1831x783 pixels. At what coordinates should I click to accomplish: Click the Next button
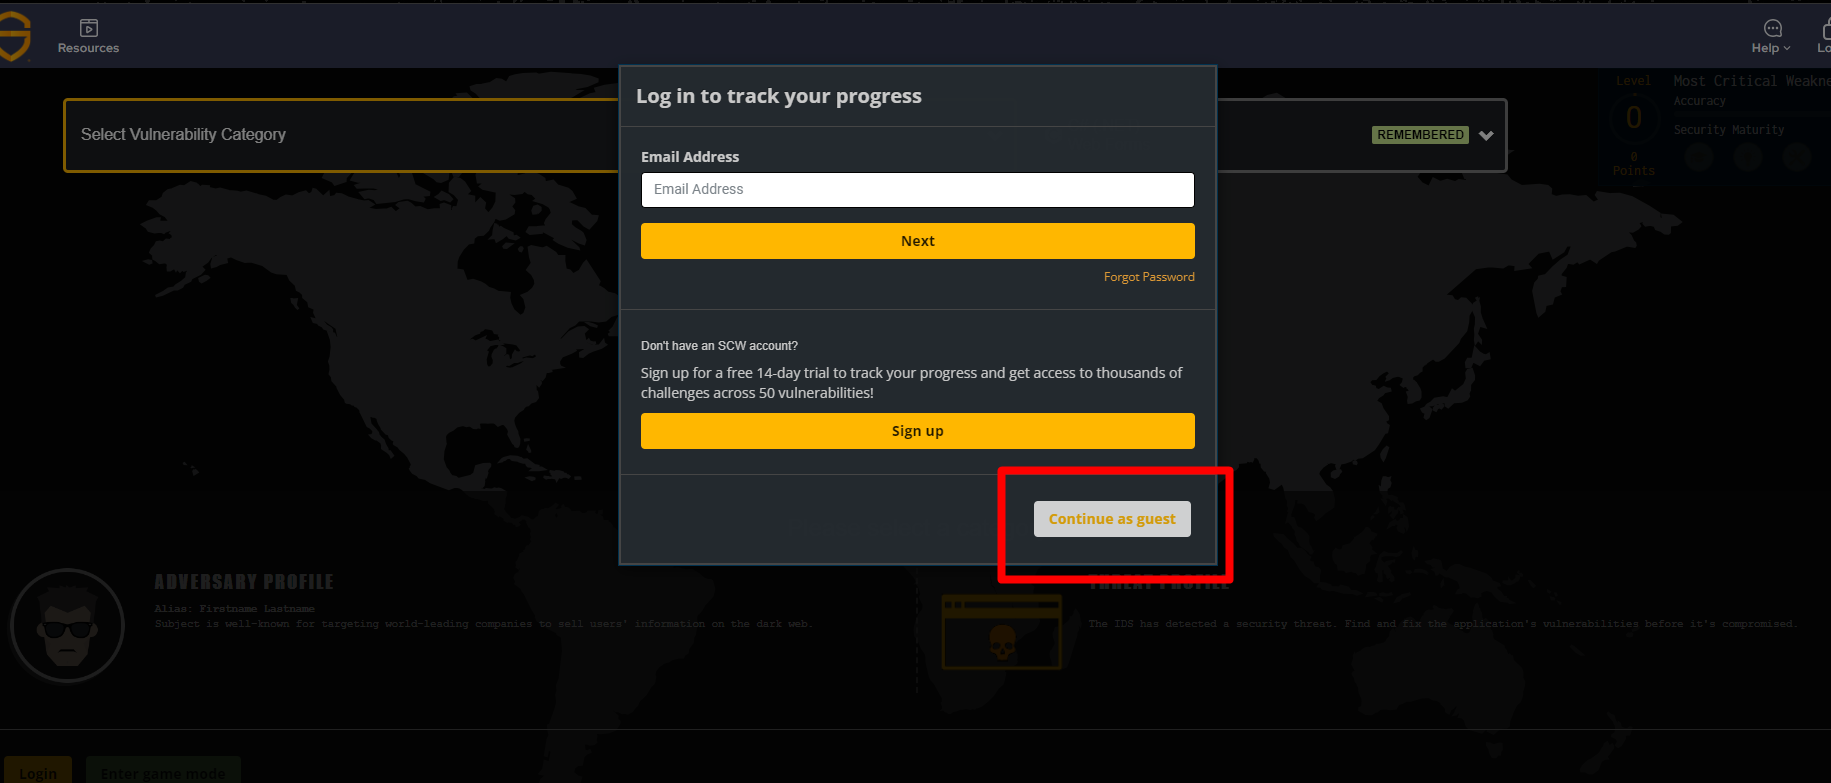917,241
